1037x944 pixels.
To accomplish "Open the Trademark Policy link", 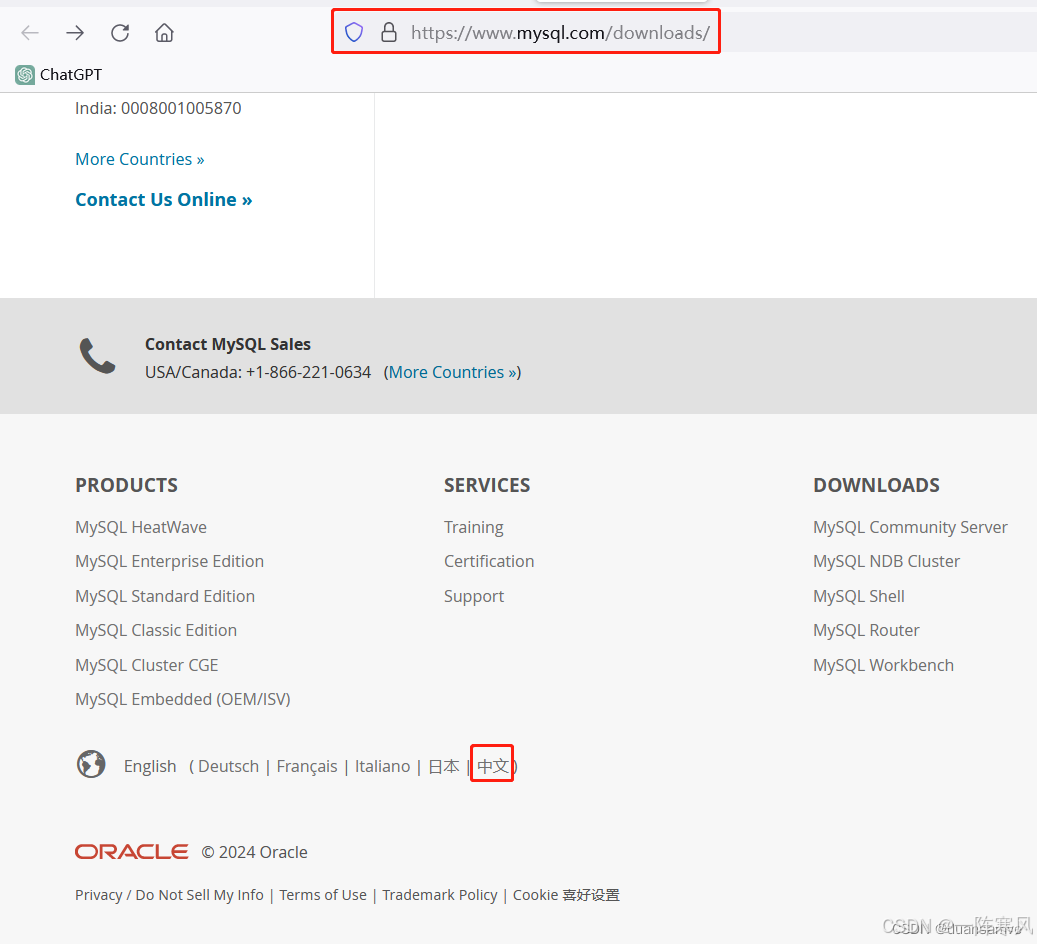I will pos(440,895).
